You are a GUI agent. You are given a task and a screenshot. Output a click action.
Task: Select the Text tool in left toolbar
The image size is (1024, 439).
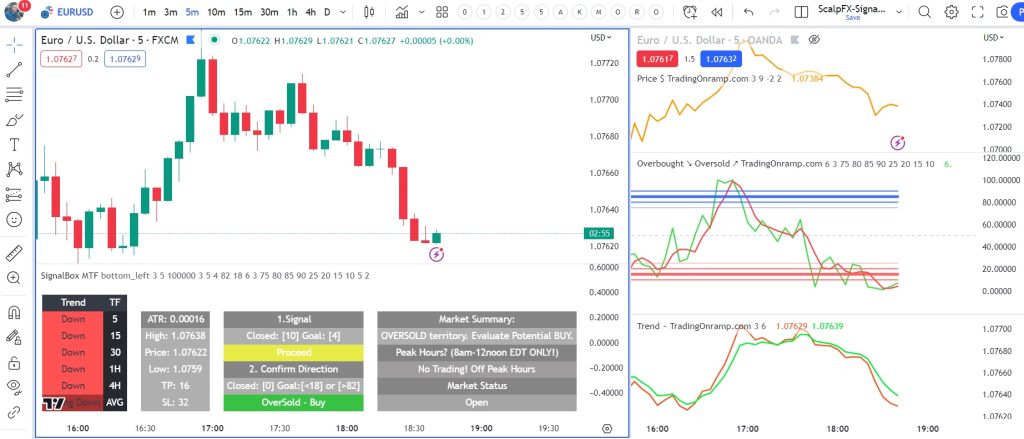tap(15, 144)
